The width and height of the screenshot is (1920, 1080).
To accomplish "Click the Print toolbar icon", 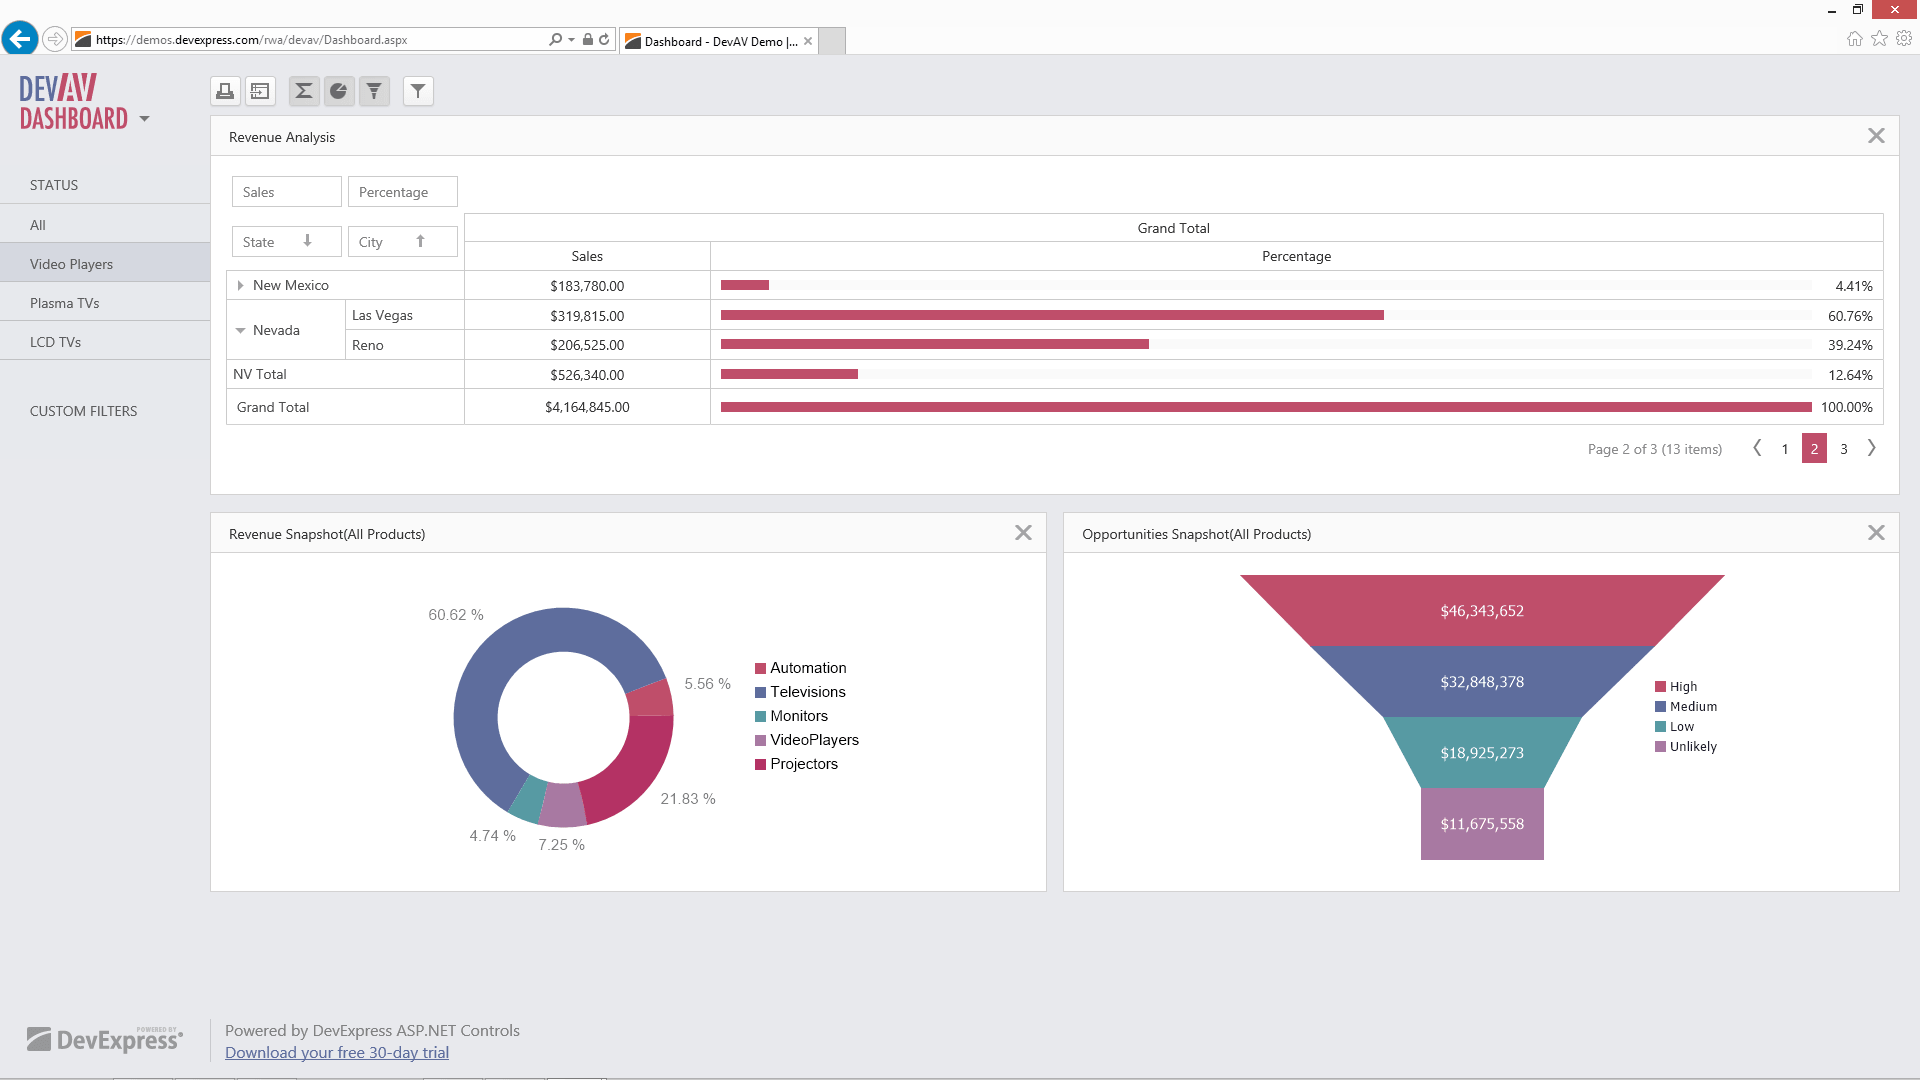I will pyautogui.click(x=225, y=91).
